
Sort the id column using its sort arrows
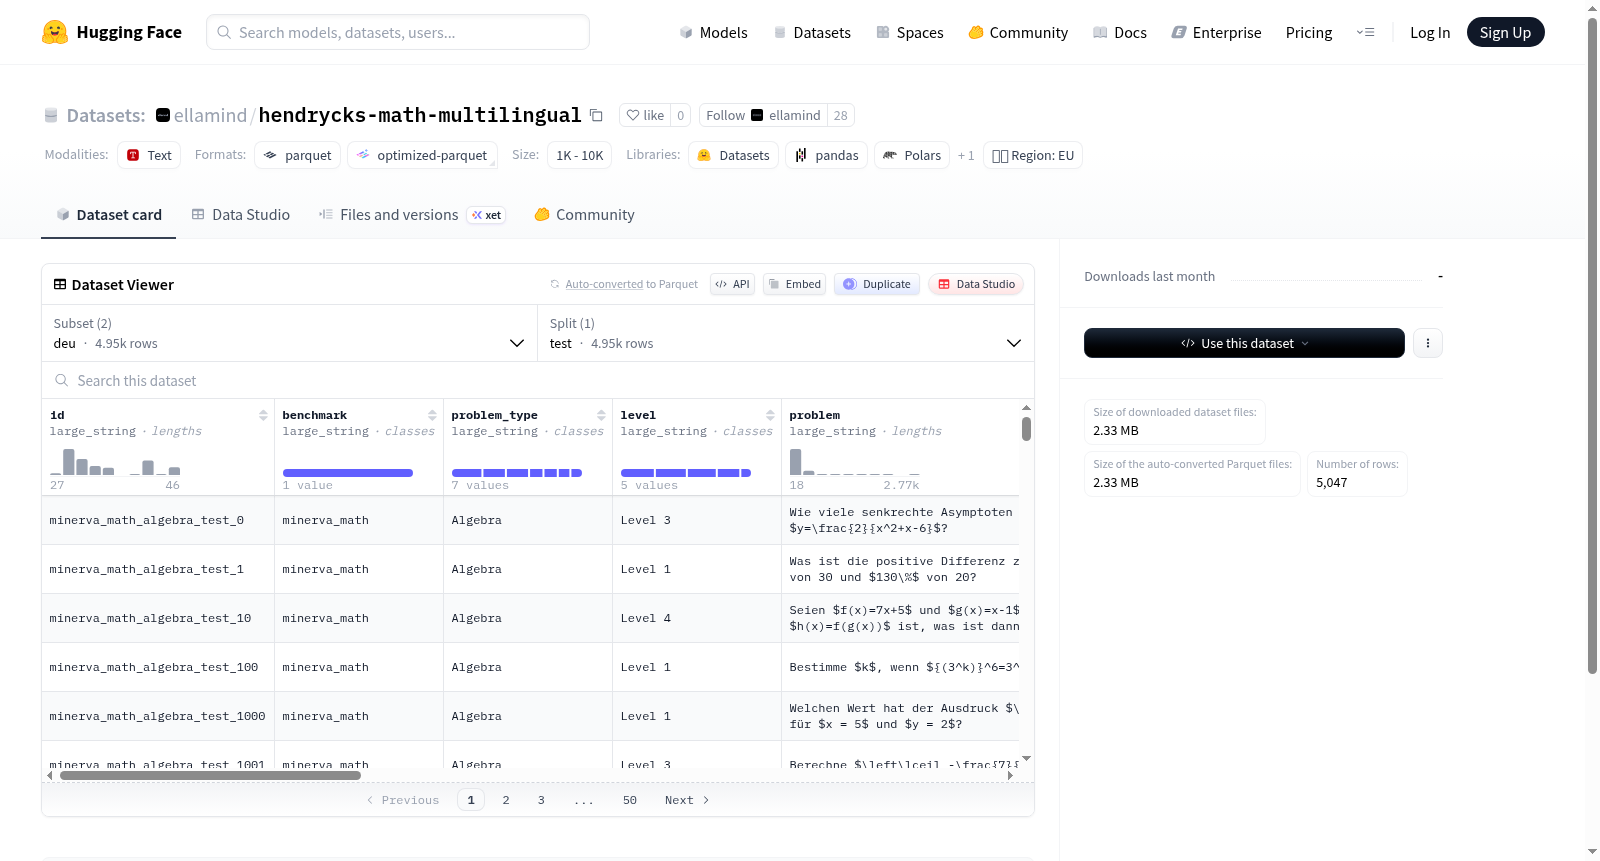pos(263,415)
